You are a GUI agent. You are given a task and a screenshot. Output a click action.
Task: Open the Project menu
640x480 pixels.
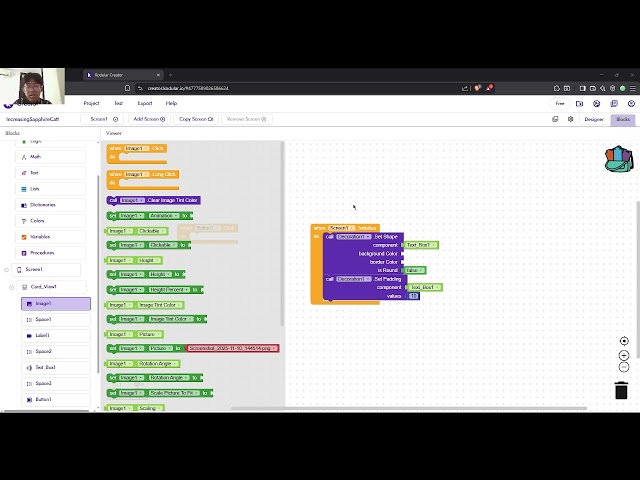pyautogui.click(x=91, y=103)
